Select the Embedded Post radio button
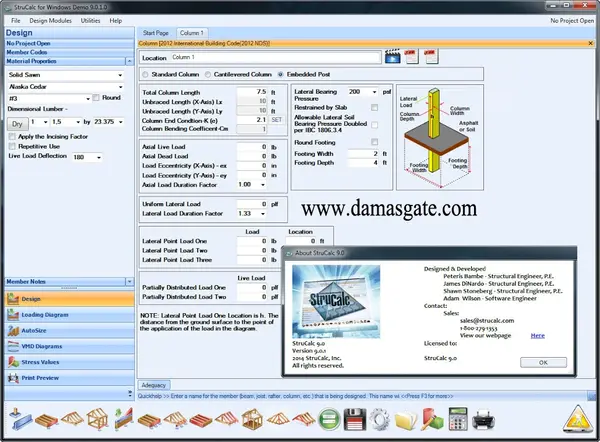This screenshot has height=442, width=600. point(280,74)
